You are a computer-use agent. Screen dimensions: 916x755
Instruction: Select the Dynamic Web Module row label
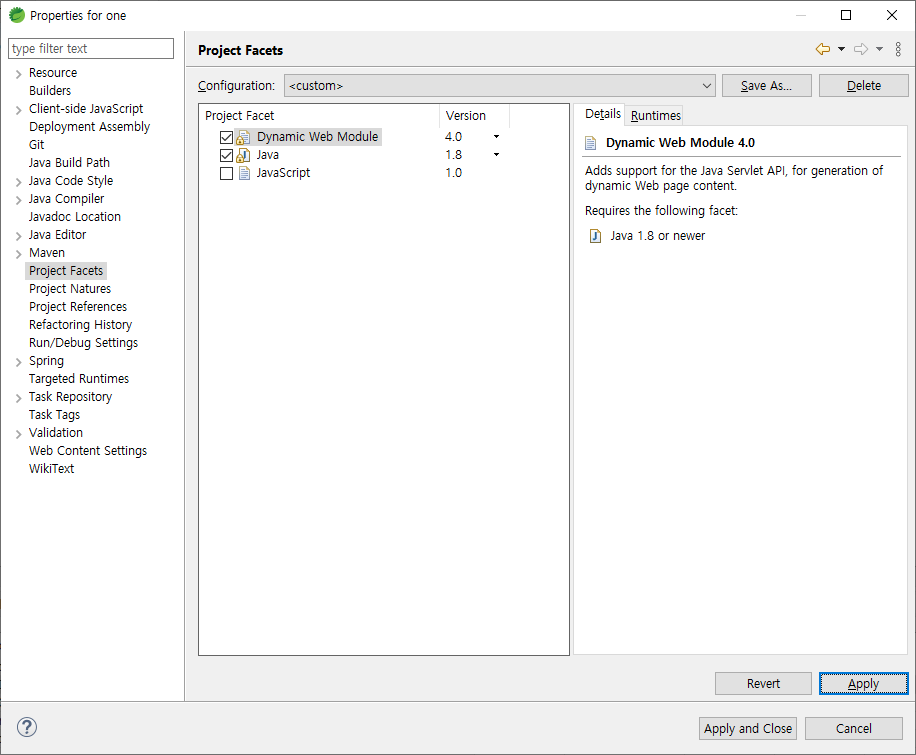click(x=317, y=137)
